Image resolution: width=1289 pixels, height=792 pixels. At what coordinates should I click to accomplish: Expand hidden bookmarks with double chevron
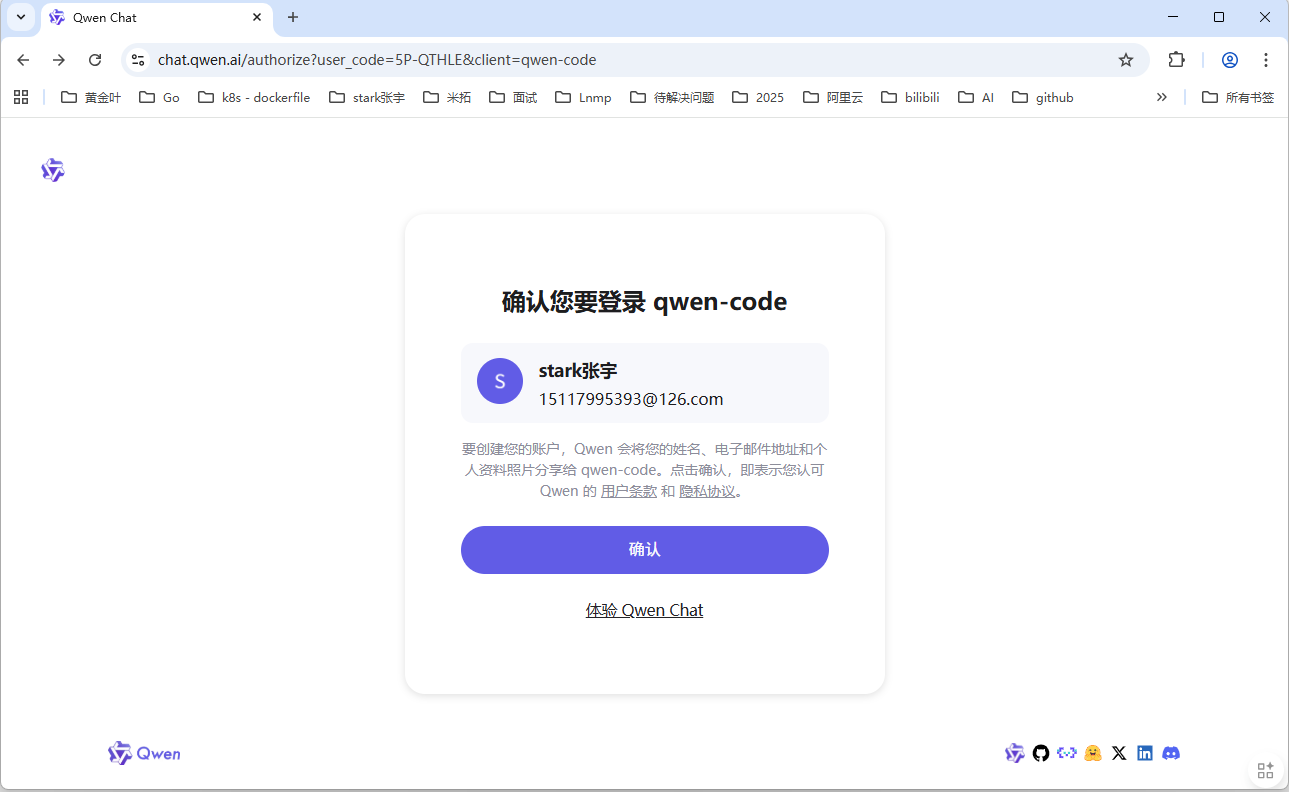click(1161, 97)
